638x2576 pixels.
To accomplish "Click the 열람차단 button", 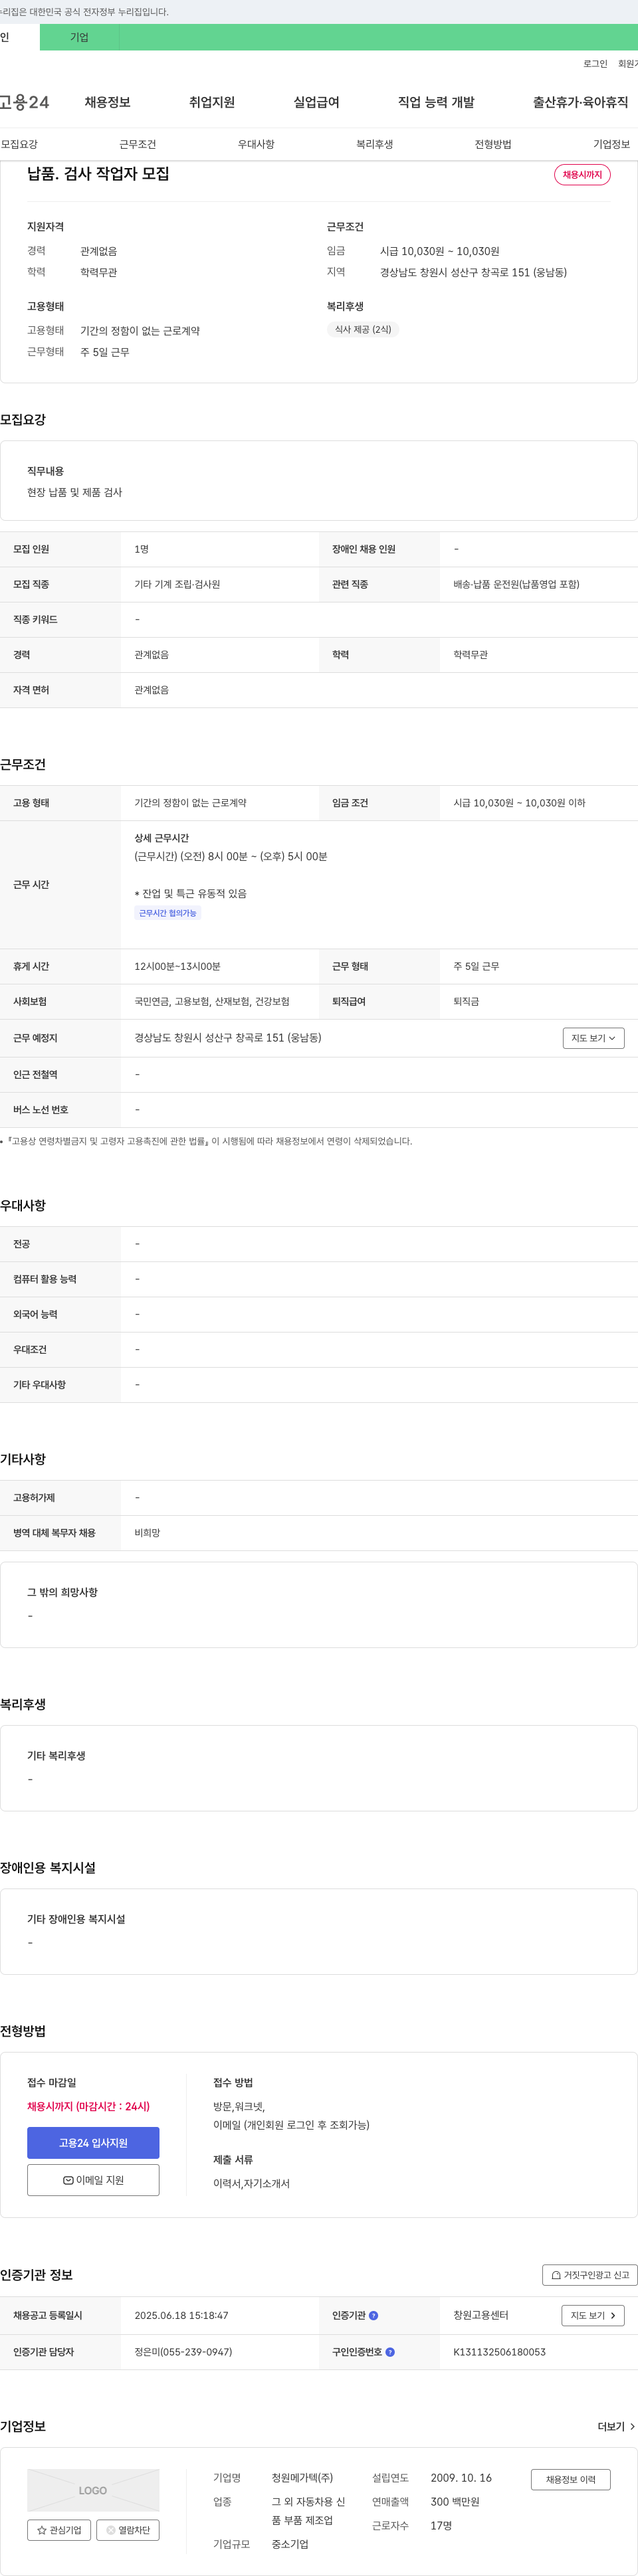I will tap(127, 2530).
